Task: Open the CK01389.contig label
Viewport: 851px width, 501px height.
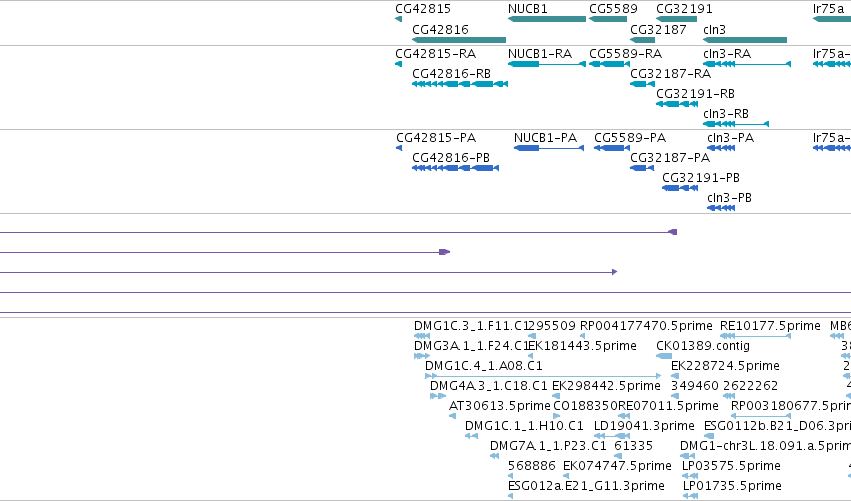Action: point(703,346)
